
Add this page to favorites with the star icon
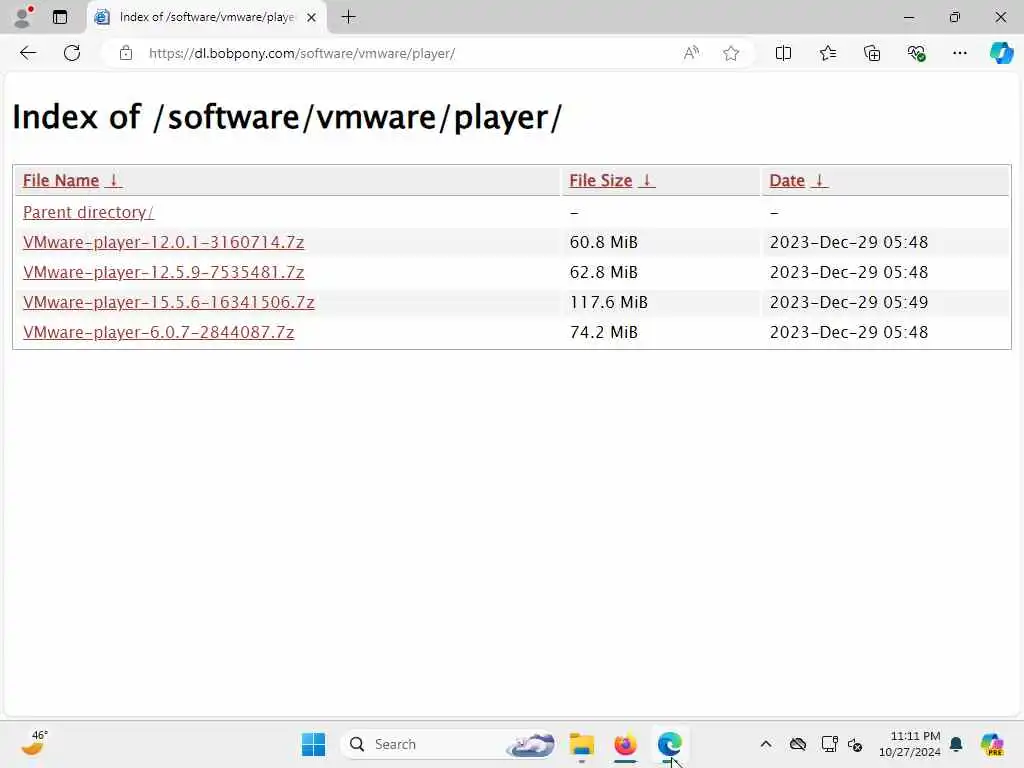(x=731, y=53)
